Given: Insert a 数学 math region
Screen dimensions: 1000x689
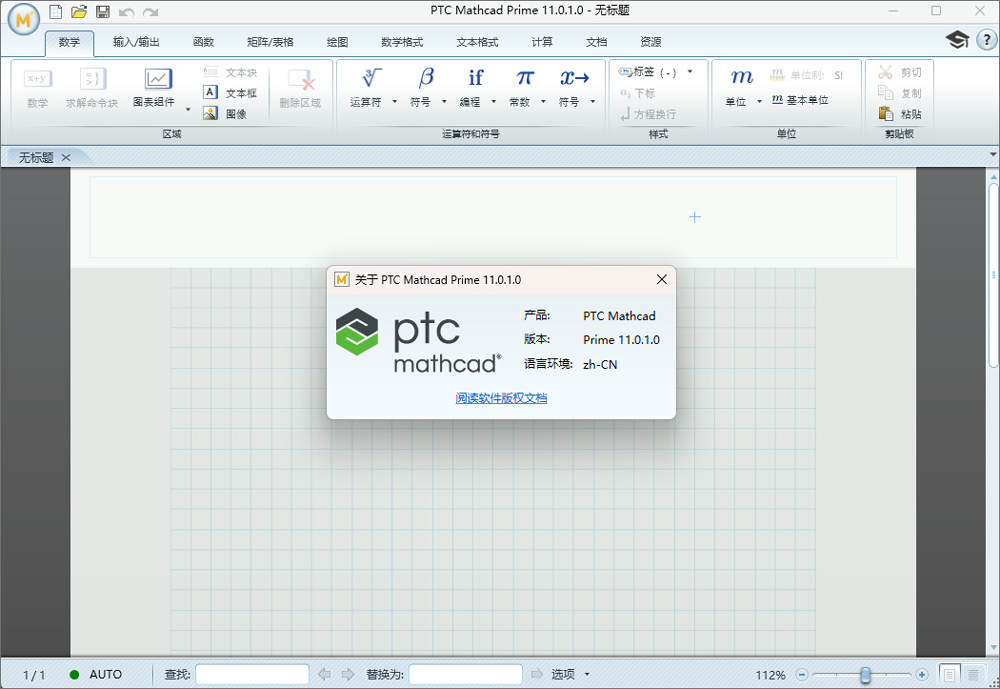Looking at the screenshot, I should [x=38, y=89].
